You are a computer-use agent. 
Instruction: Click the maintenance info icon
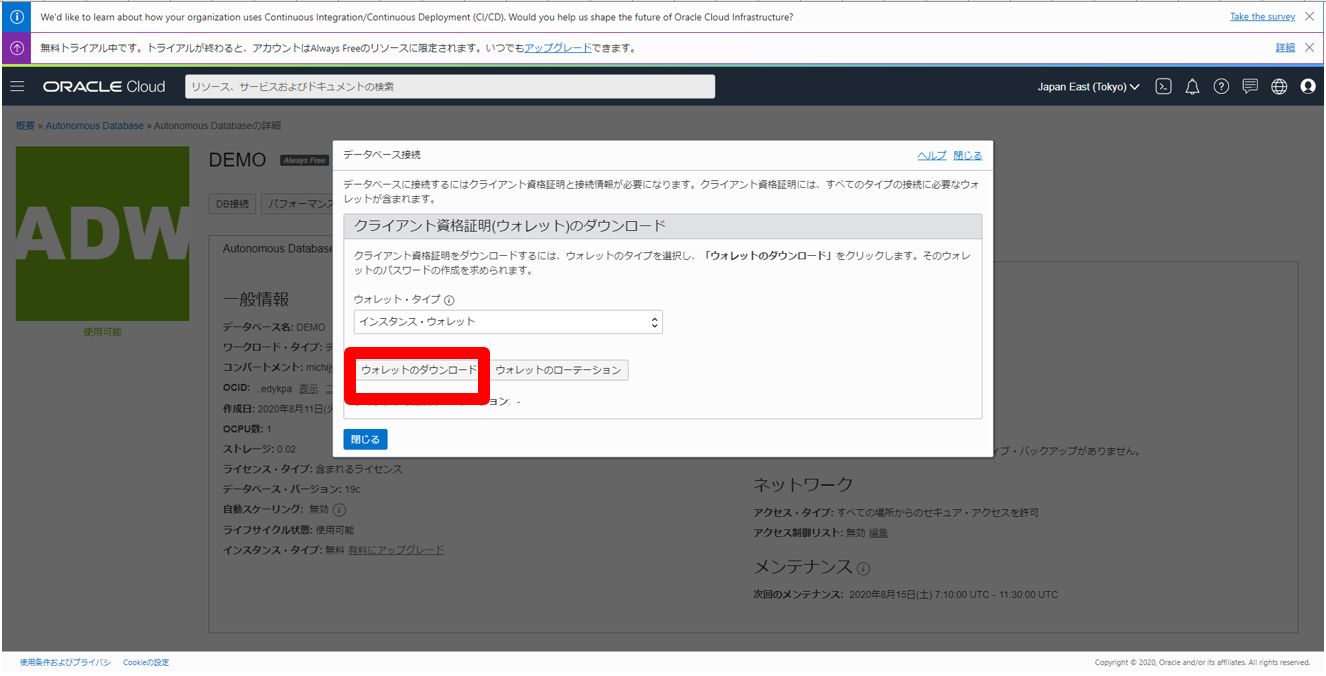tap(861, 568)
